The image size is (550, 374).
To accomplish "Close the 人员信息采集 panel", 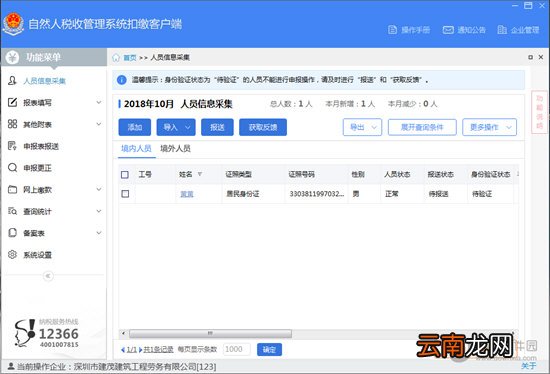I will 541,57.
